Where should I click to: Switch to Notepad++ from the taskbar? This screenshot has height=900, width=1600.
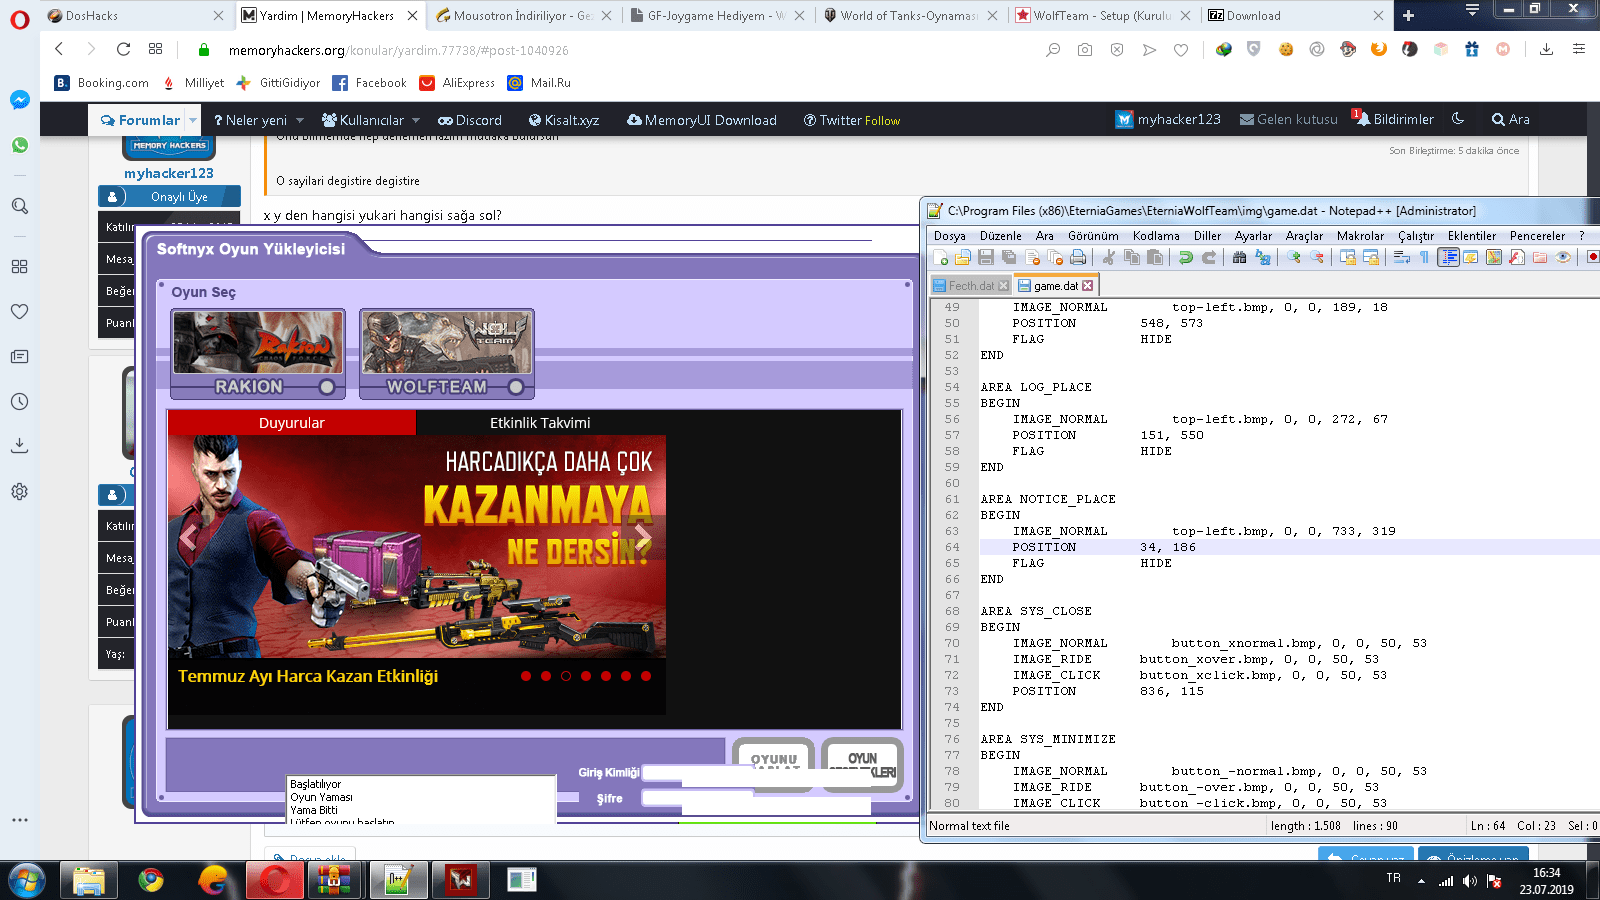coord(398,880)
